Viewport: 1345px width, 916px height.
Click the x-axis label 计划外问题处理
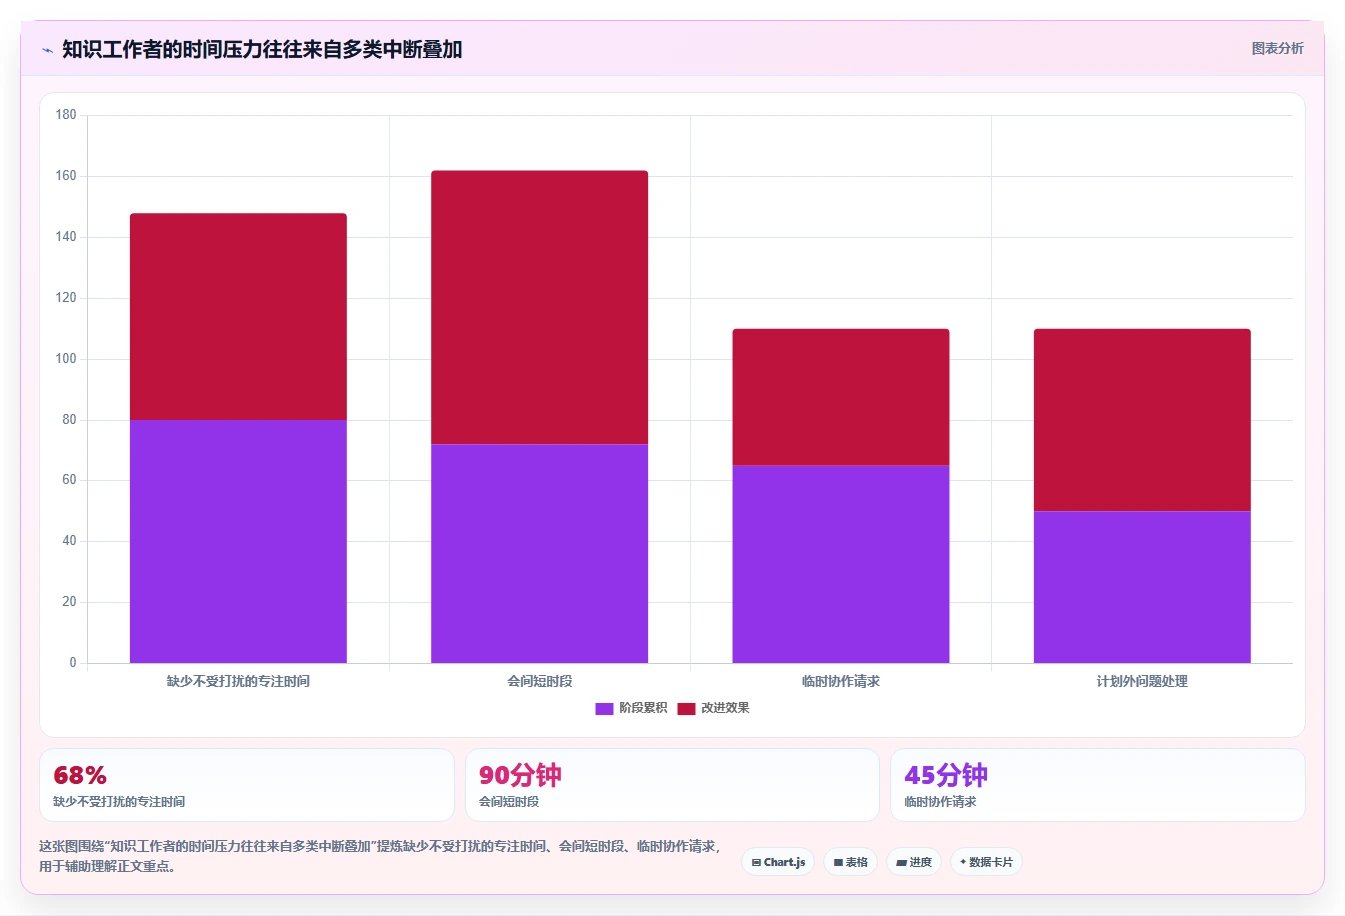[x=1142, y=681]
